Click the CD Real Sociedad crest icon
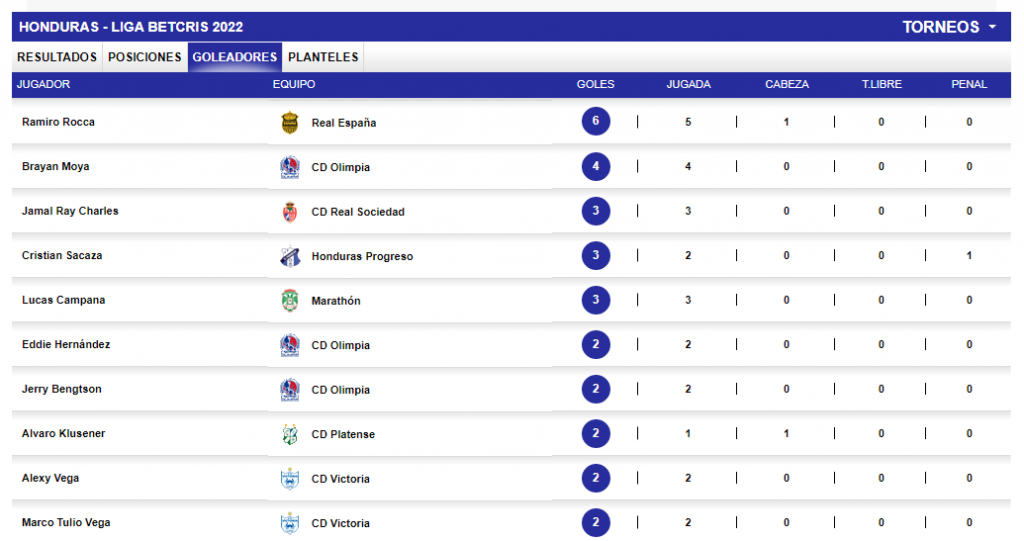 tap(289, 212)
